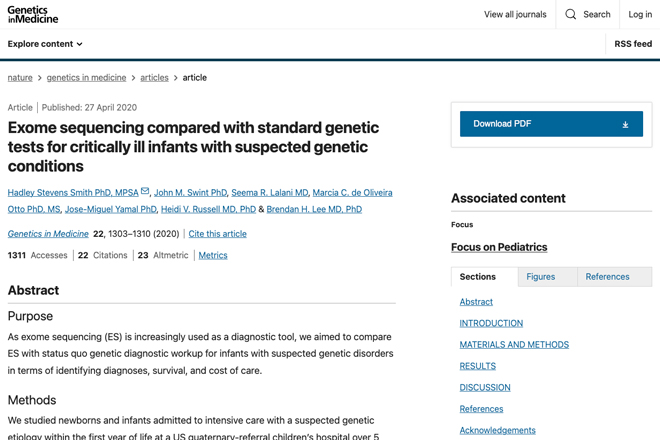
Task: Open author Brendan H. Lee MD, PhD
Action: [x=314, y=209]
